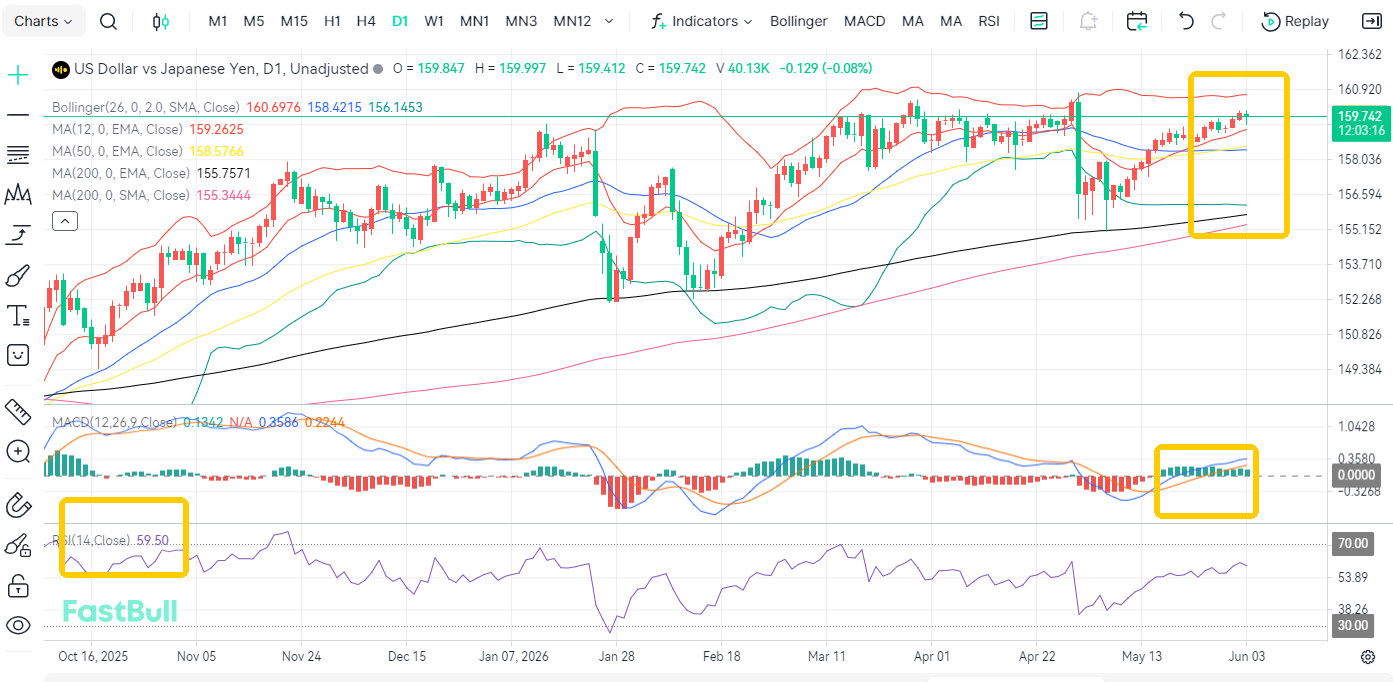Click the Jun 03 date axis label

coord(1246,657)
